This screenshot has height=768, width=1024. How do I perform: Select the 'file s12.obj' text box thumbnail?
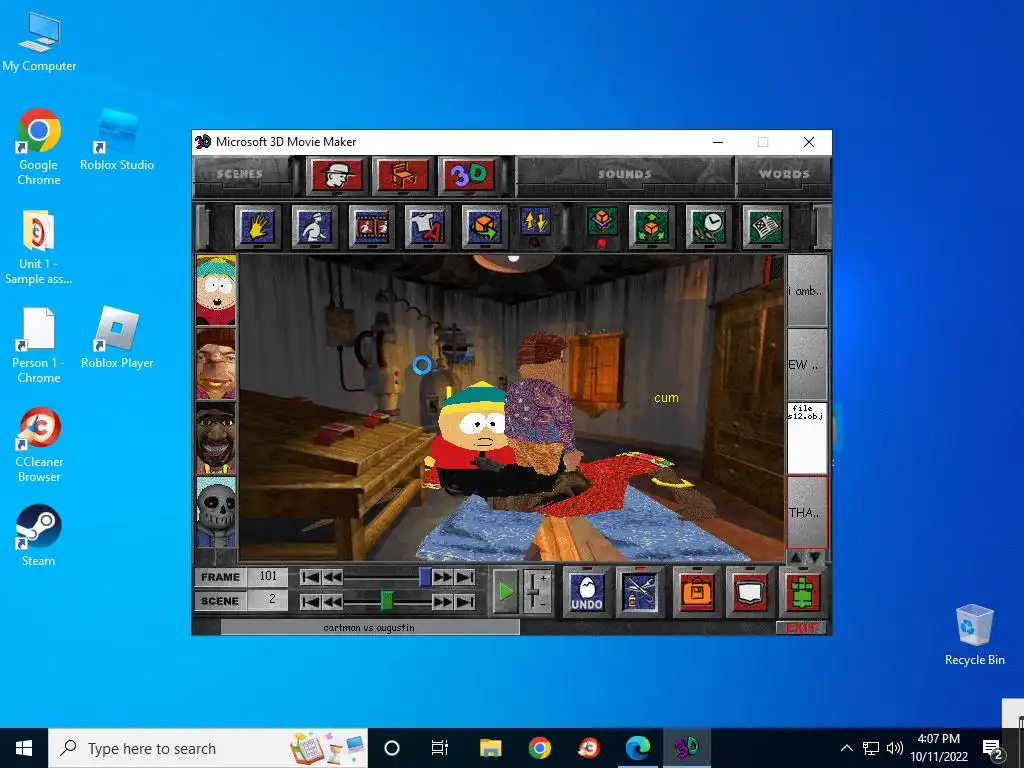pyautogui.click(x=807, y=438)
